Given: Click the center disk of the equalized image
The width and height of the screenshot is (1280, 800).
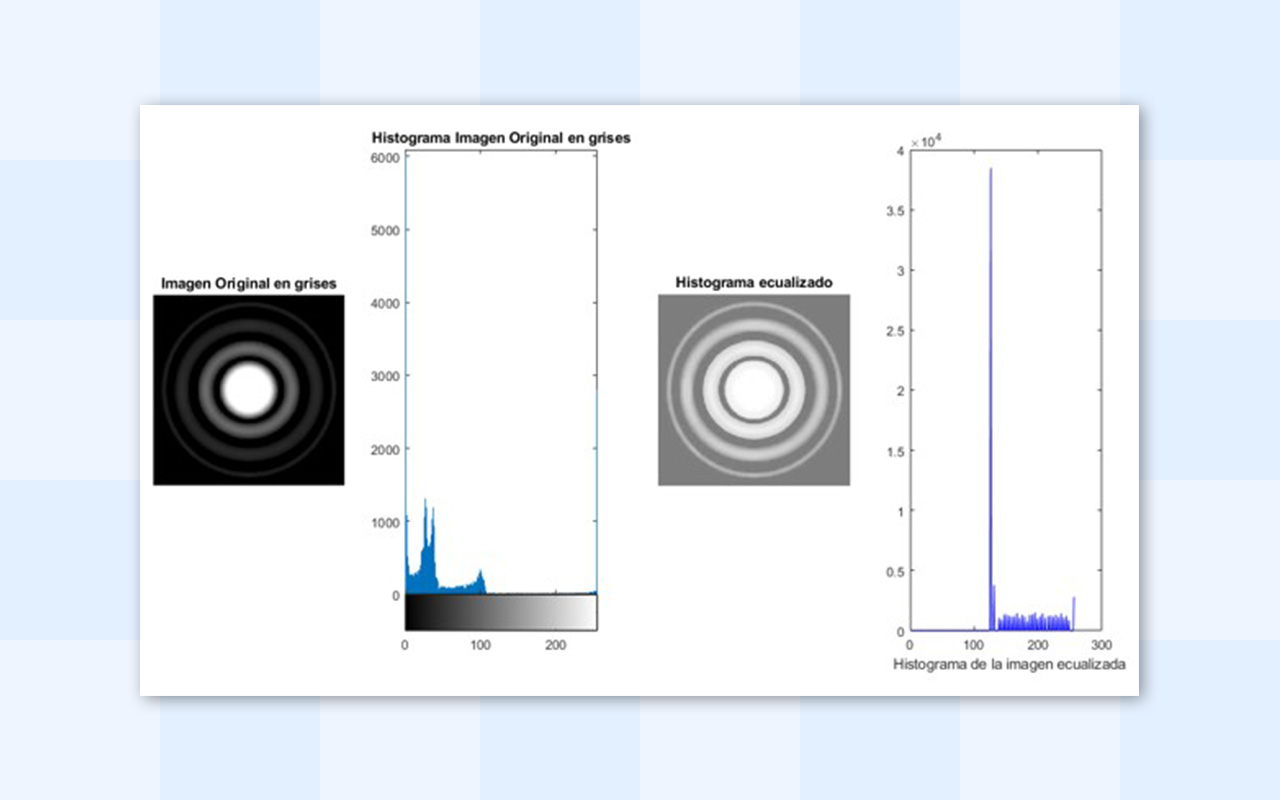Looking at the screenshot, I should [x=753, y=390].
